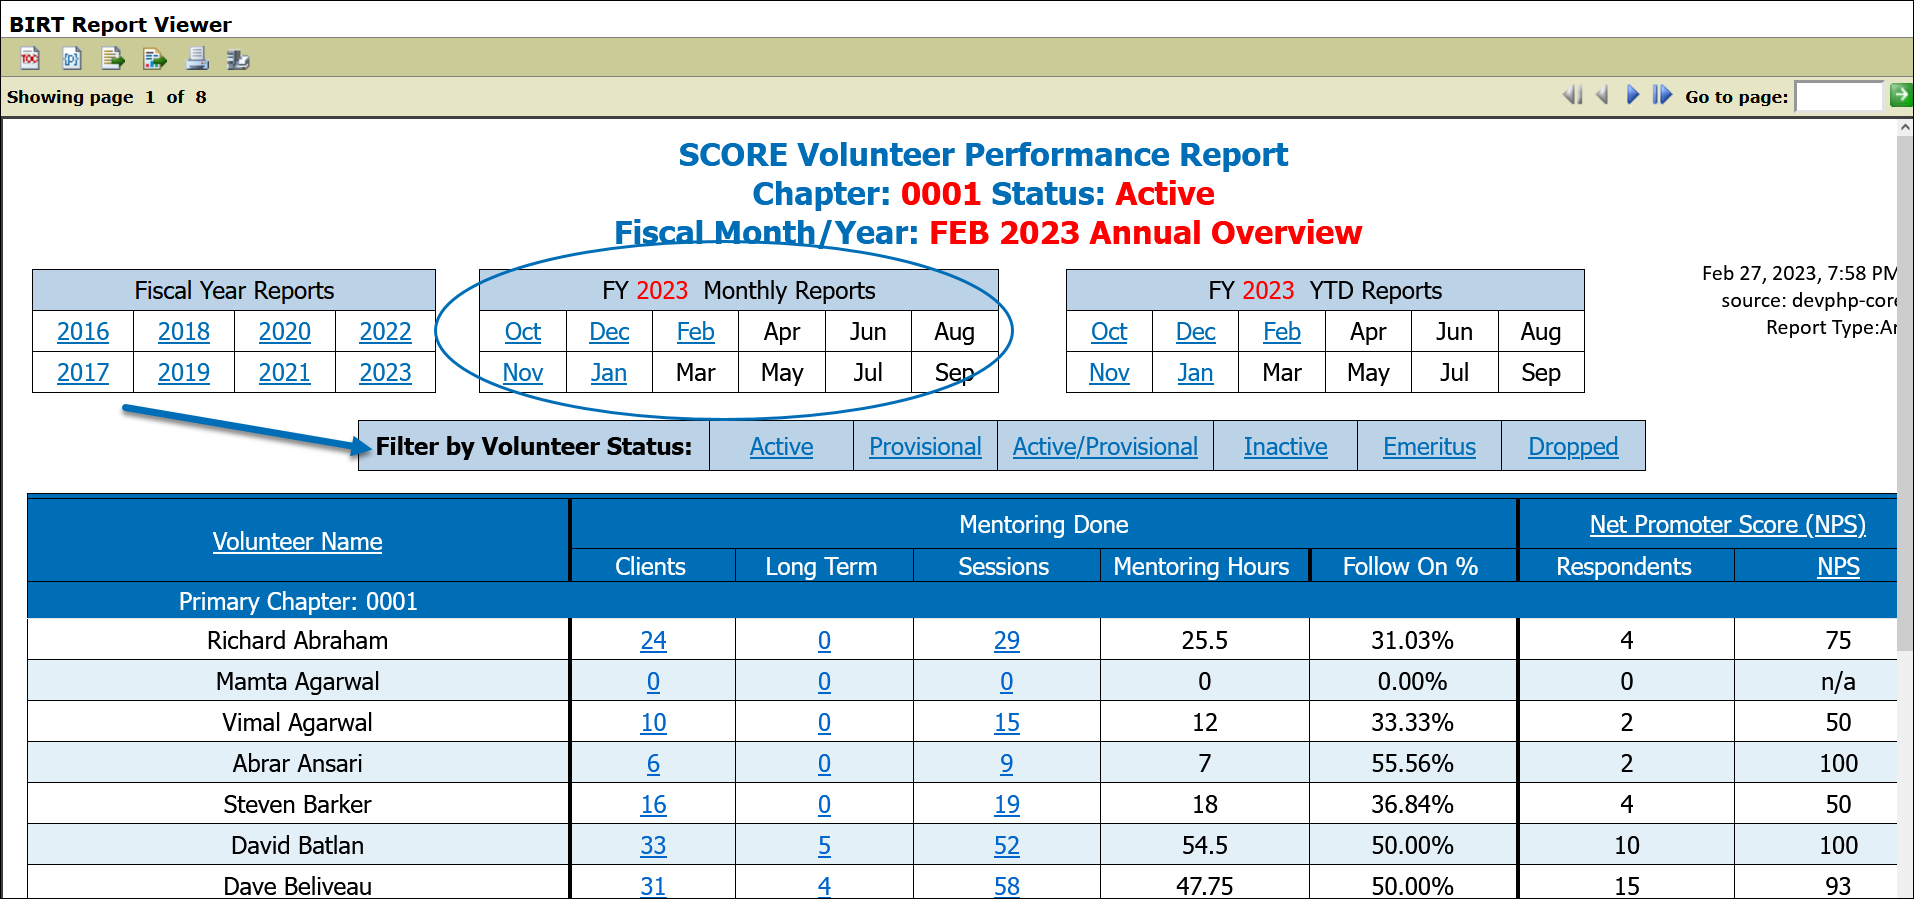Open the Feb link under Monthly Reports

pyautogui.click(x=696, y=332)
